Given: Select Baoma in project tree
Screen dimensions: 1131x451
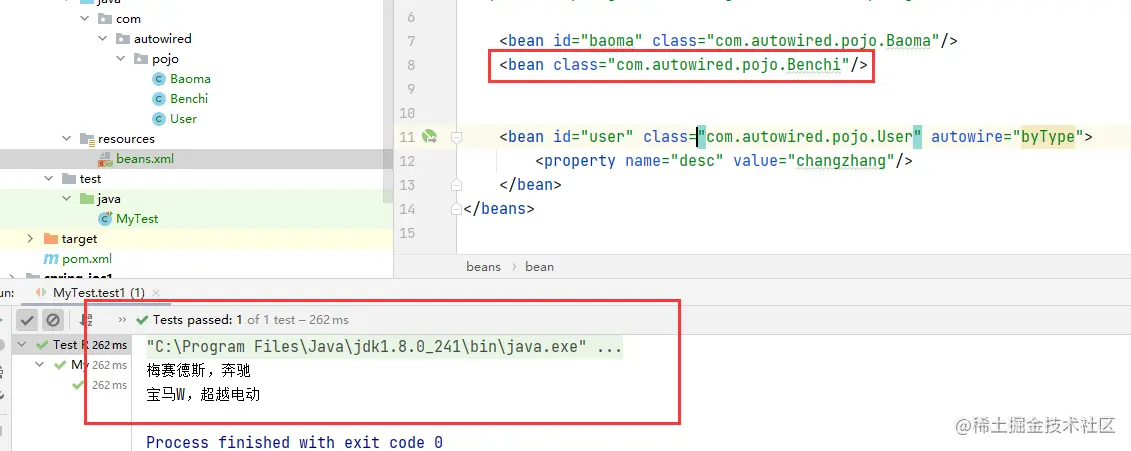Looking at the screenshot, I should tap(190, 79).
